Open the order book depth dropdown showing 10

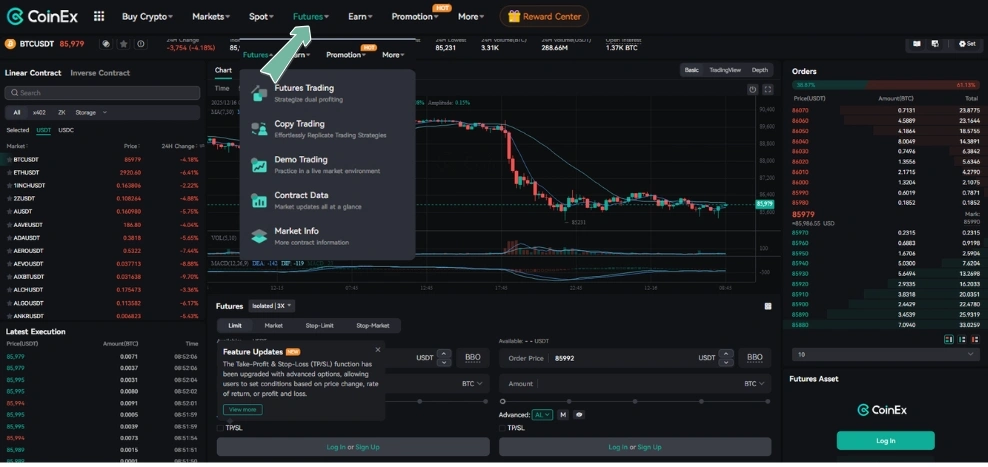[x=885, y=355]
